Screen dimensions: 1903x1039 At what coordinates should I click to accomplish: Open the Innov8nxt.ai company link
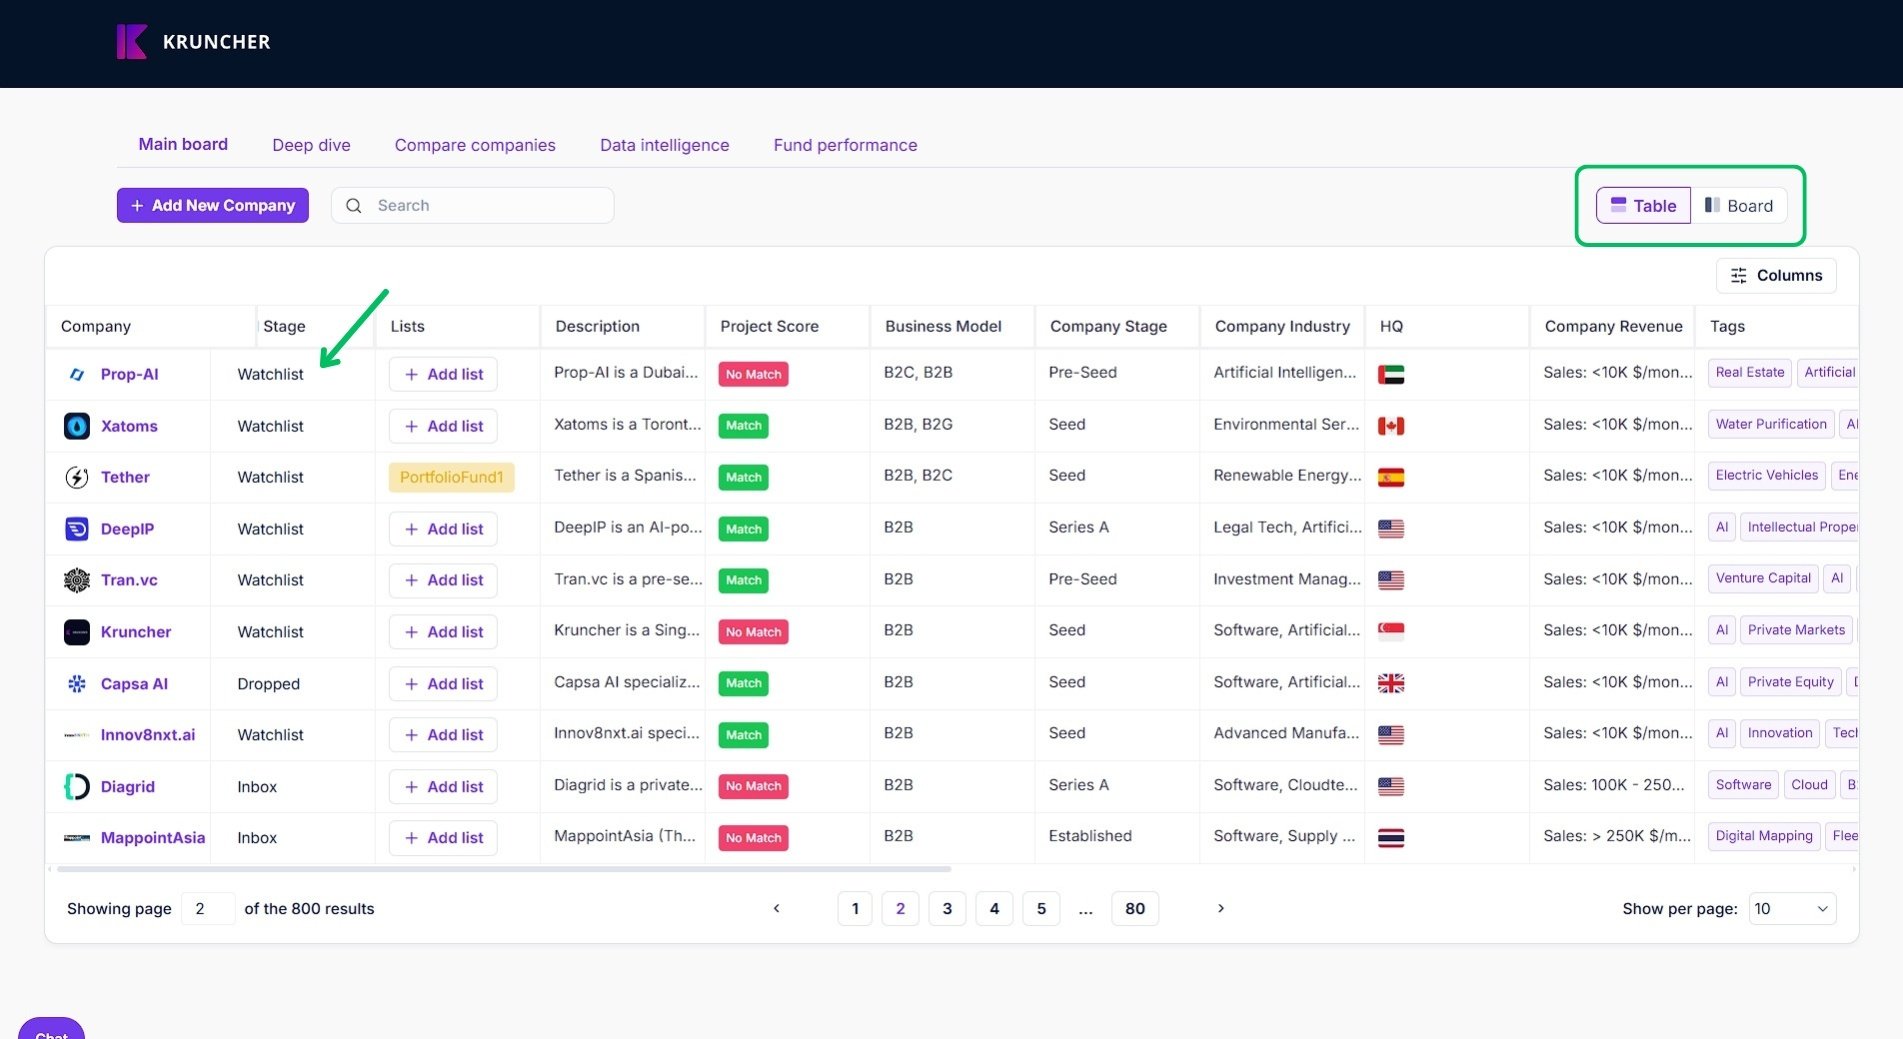tap(148, 735)
